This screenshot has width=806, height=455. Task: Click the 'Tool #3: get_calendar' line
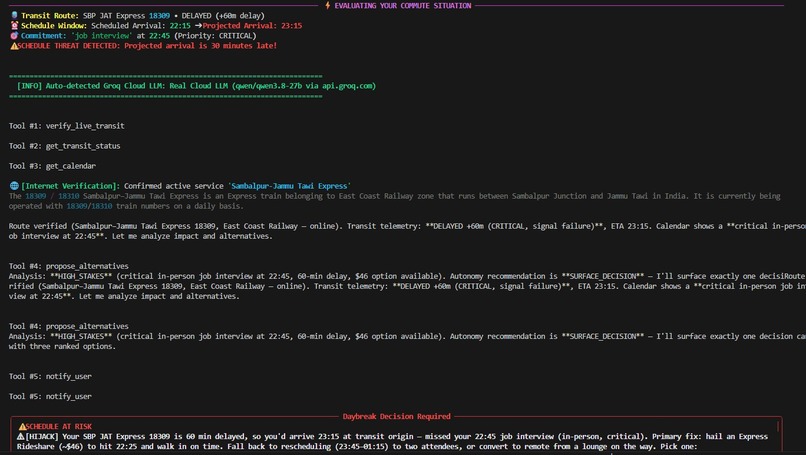coord(52,166)
